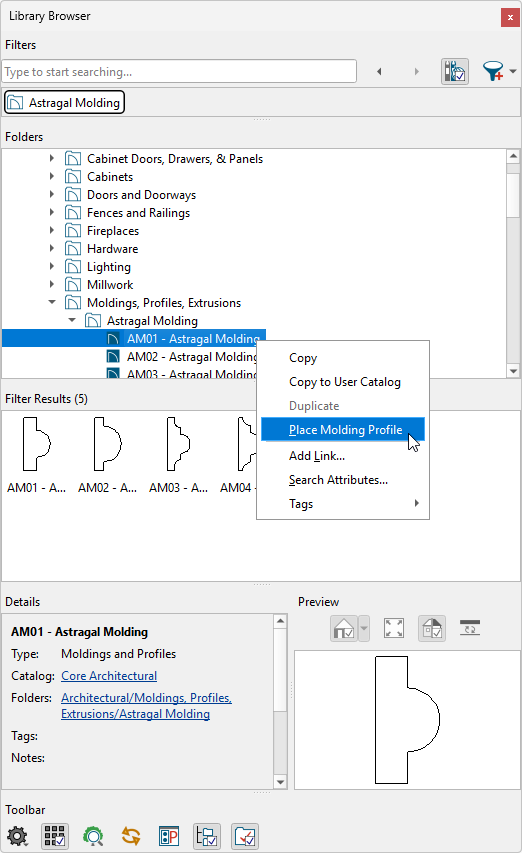Toggle the tree hierarchy view button
This screenshot has width=522, height=853.
click(207, 836)
